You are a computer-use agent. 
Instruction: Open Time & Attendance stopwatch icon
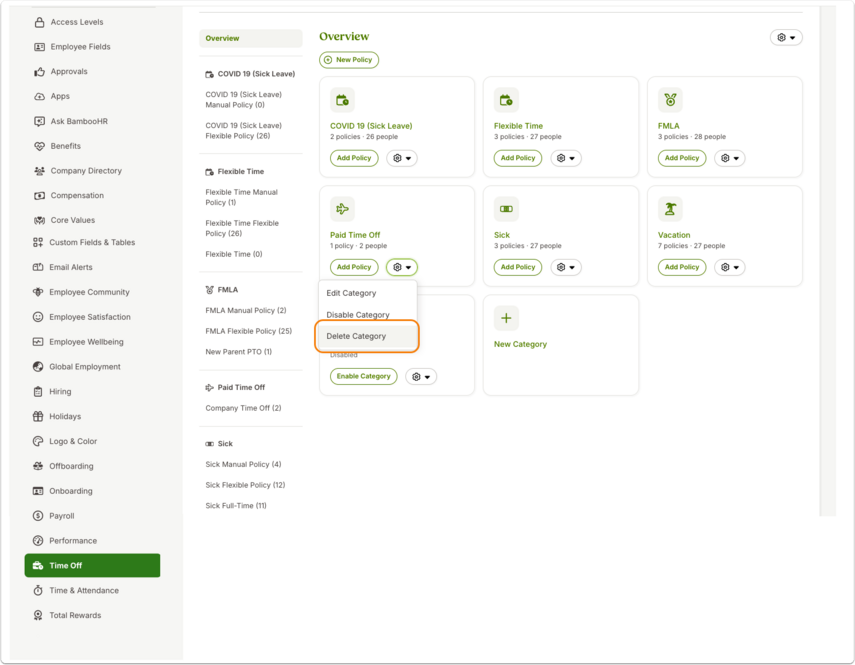click(38, 590)
